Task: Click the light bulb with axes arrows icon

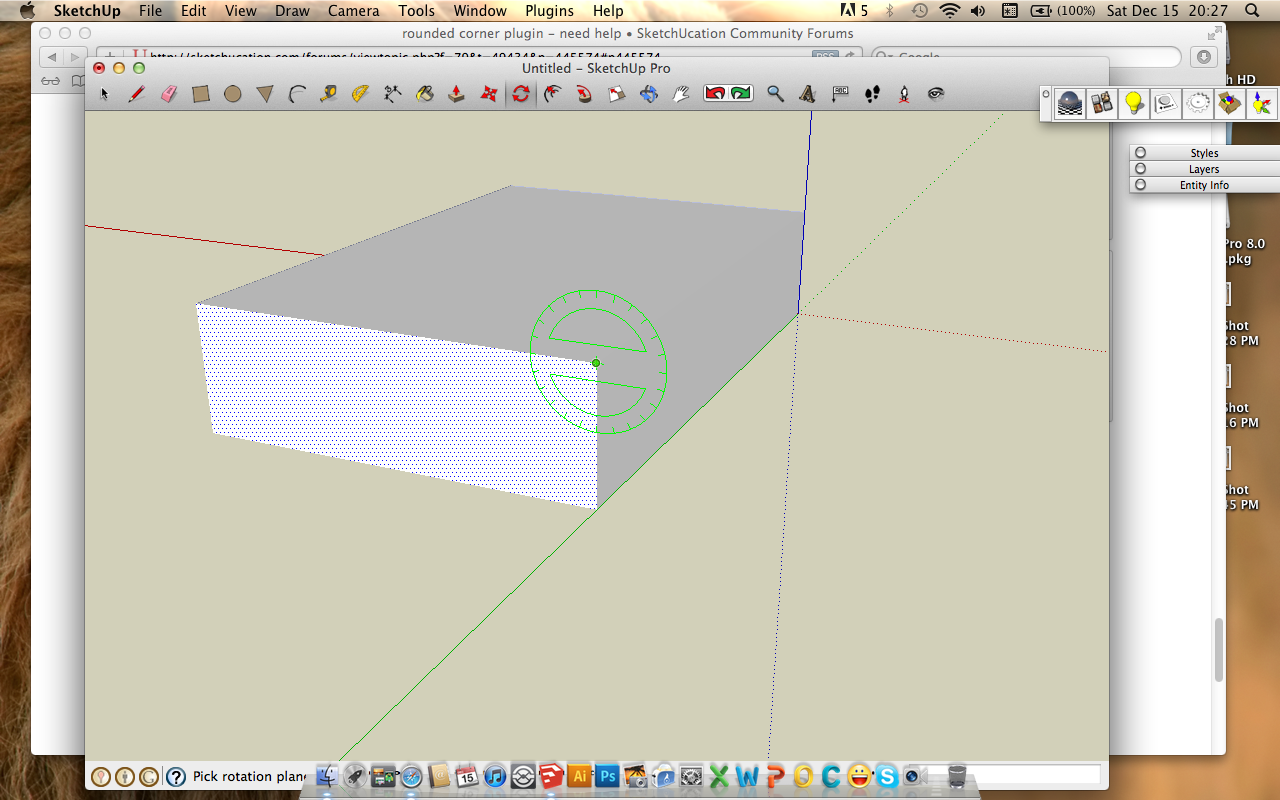Action: pyautogui.click(x=1262, y=103)
